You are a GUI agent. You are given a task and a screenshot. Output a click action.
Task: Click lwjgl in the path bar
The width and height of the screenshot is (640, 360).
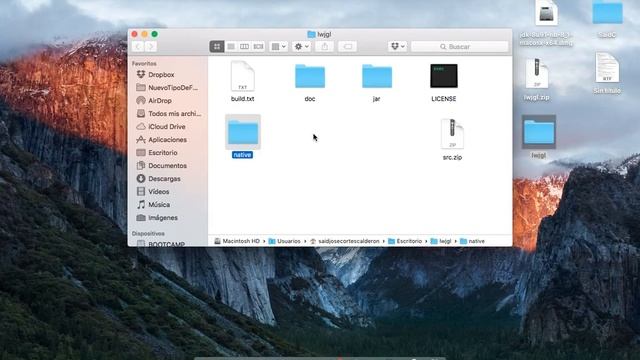441,241
